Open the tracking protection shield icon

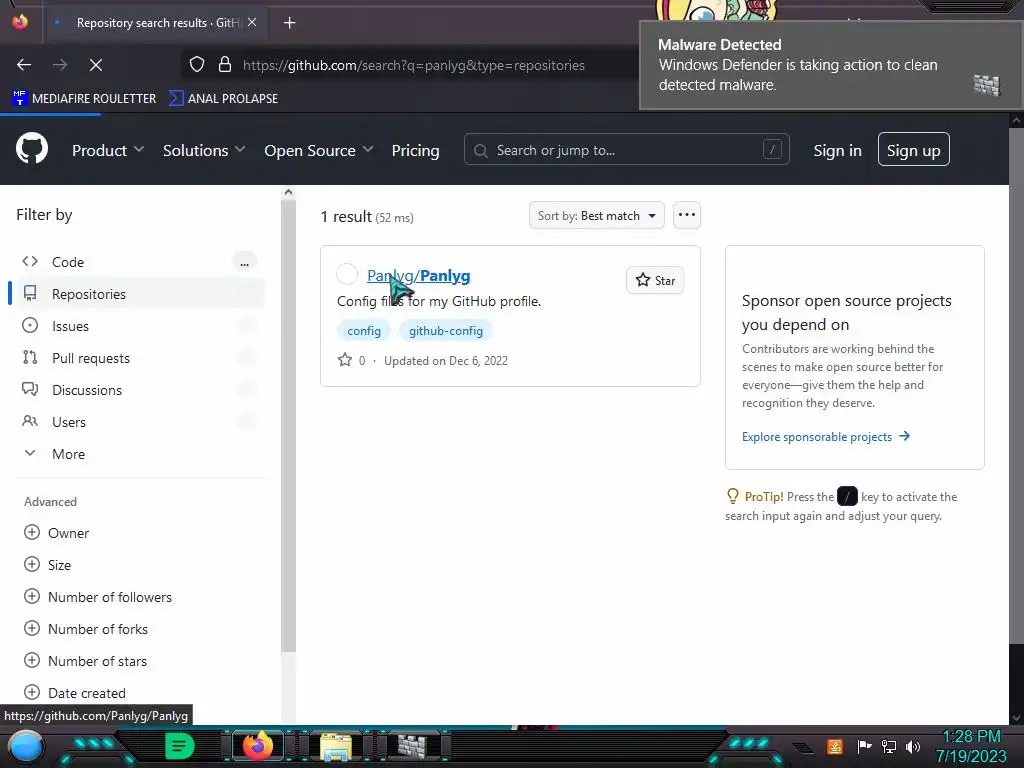pyautogui.click(x=197, y=65)
